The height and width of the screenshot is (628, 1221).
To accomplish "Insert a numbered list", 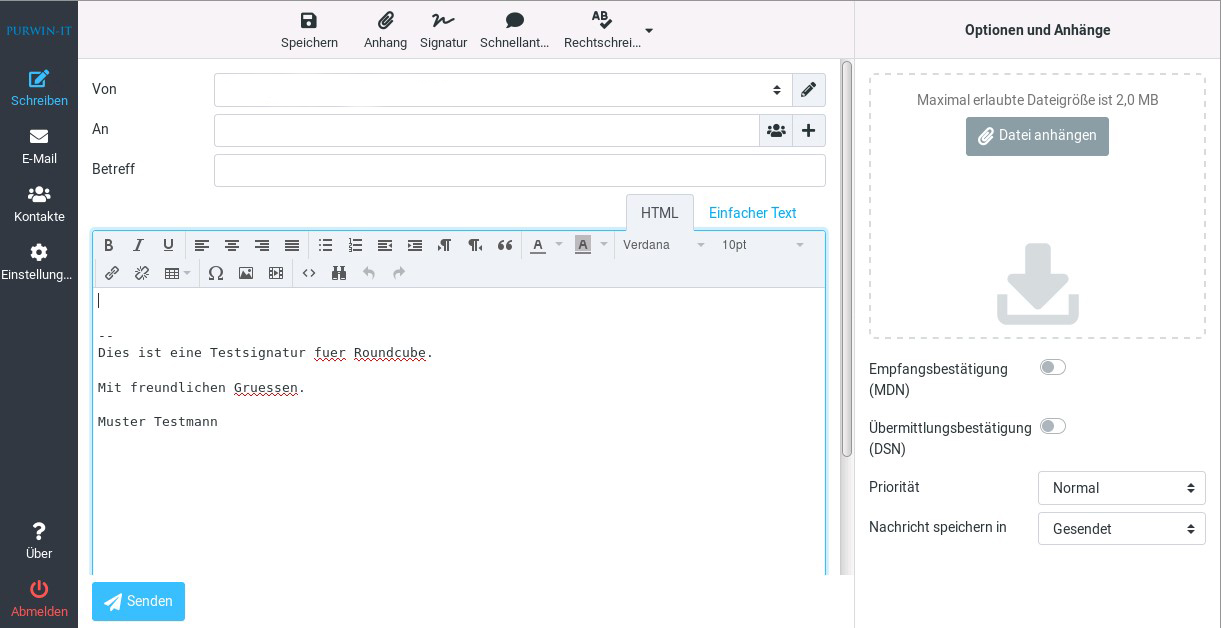I will [x=355, y=245].
